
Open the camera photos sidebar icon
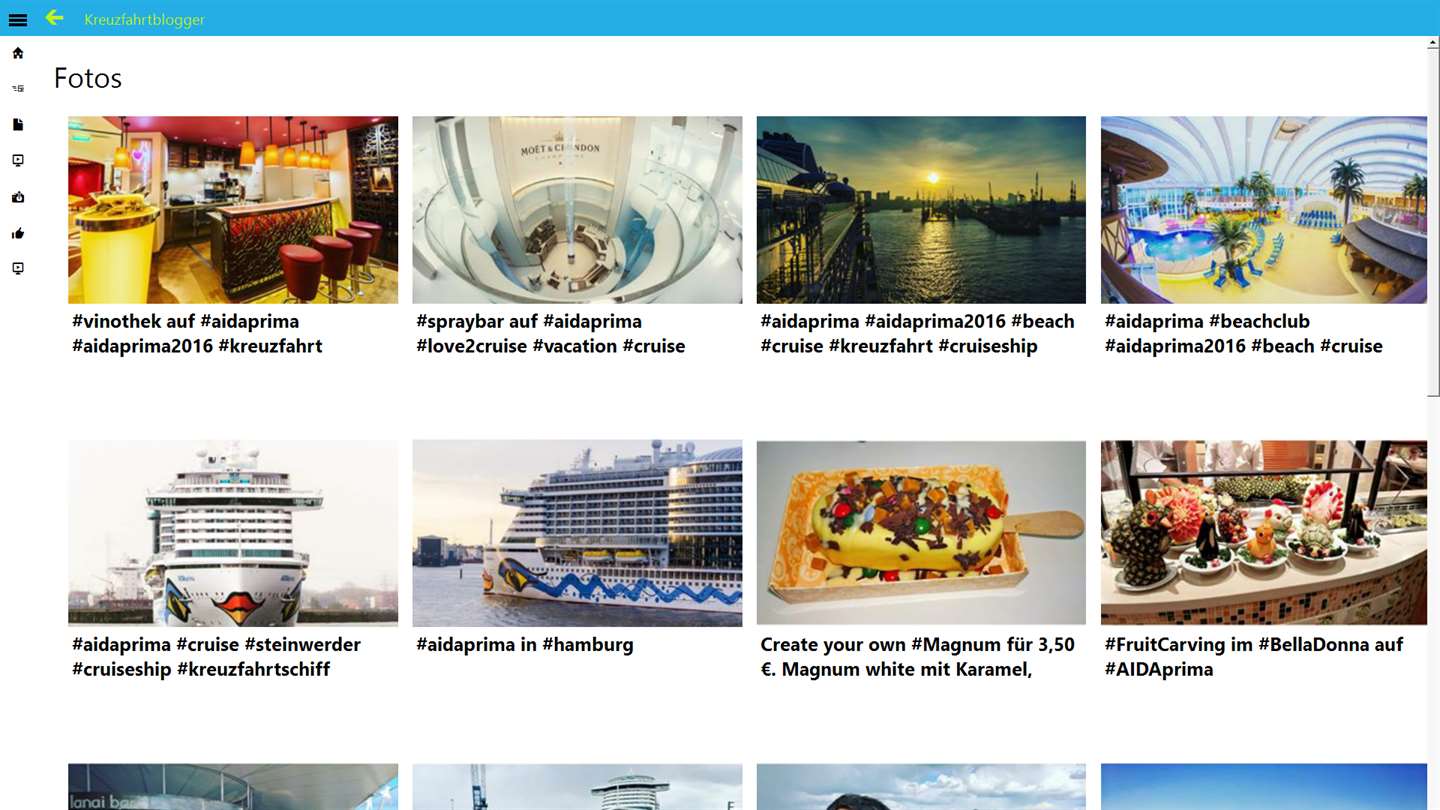(18, 197)
